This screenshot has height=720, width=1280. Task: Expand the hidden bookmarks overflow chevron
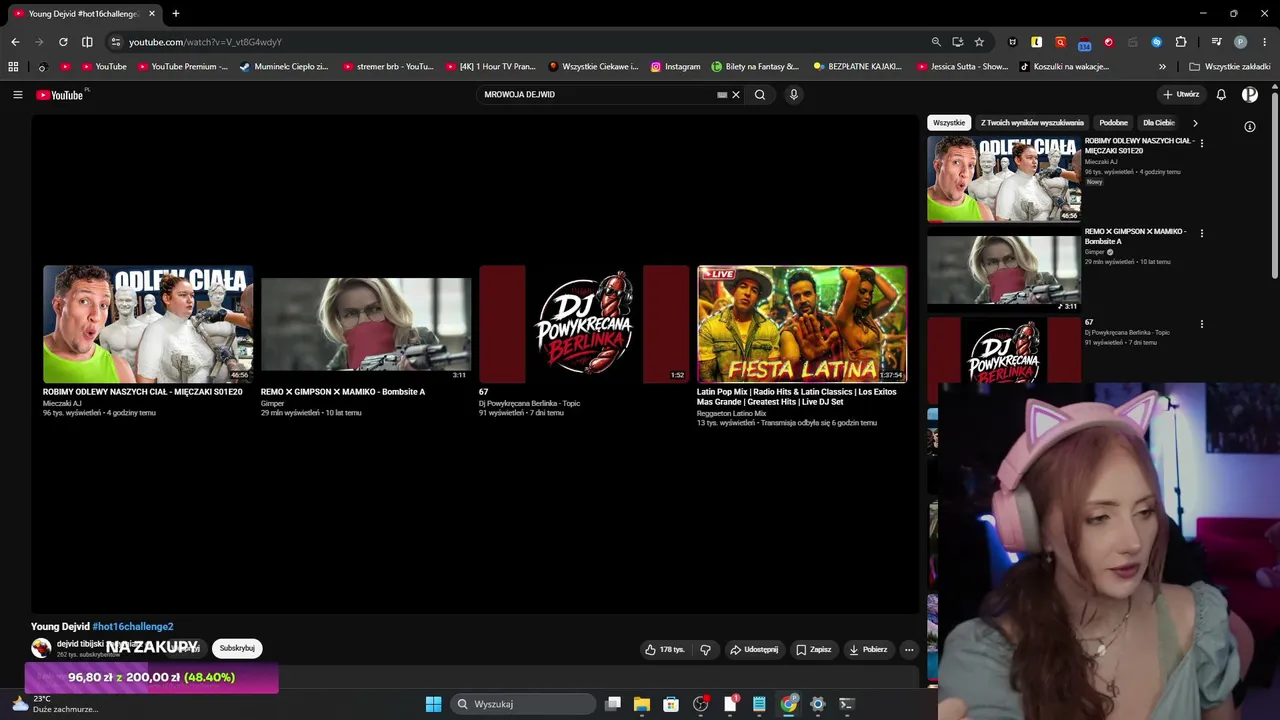(x=1162, y=67)
